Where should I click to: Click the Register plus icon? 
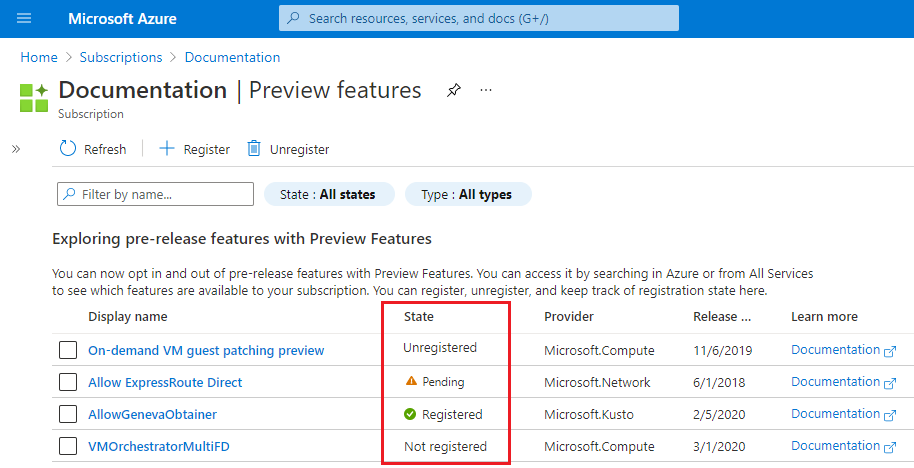tap(167, 149)
